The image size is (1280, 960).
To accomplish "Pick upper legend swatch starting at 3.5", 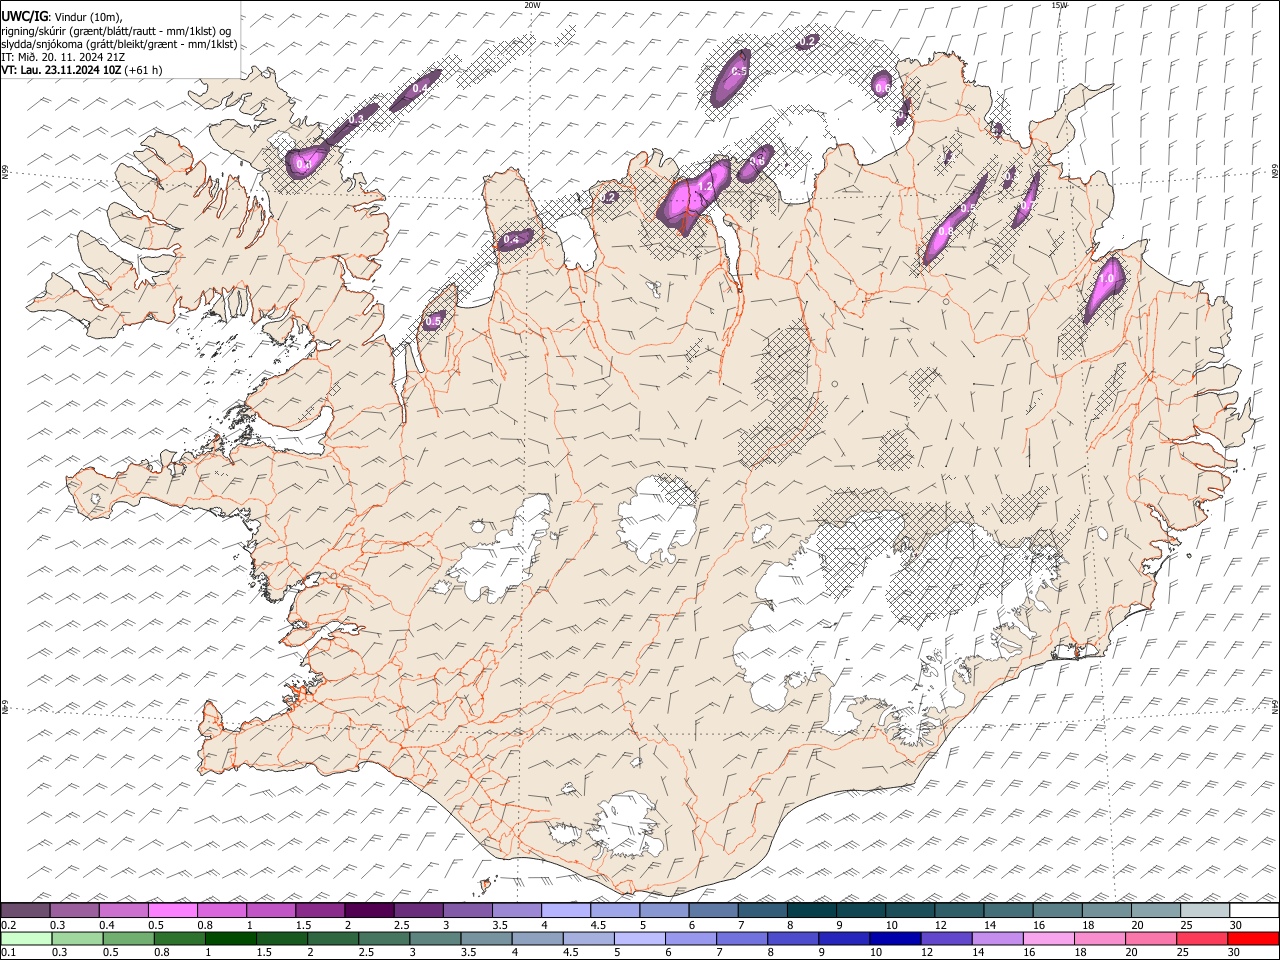I will click(x=516, y=911).
